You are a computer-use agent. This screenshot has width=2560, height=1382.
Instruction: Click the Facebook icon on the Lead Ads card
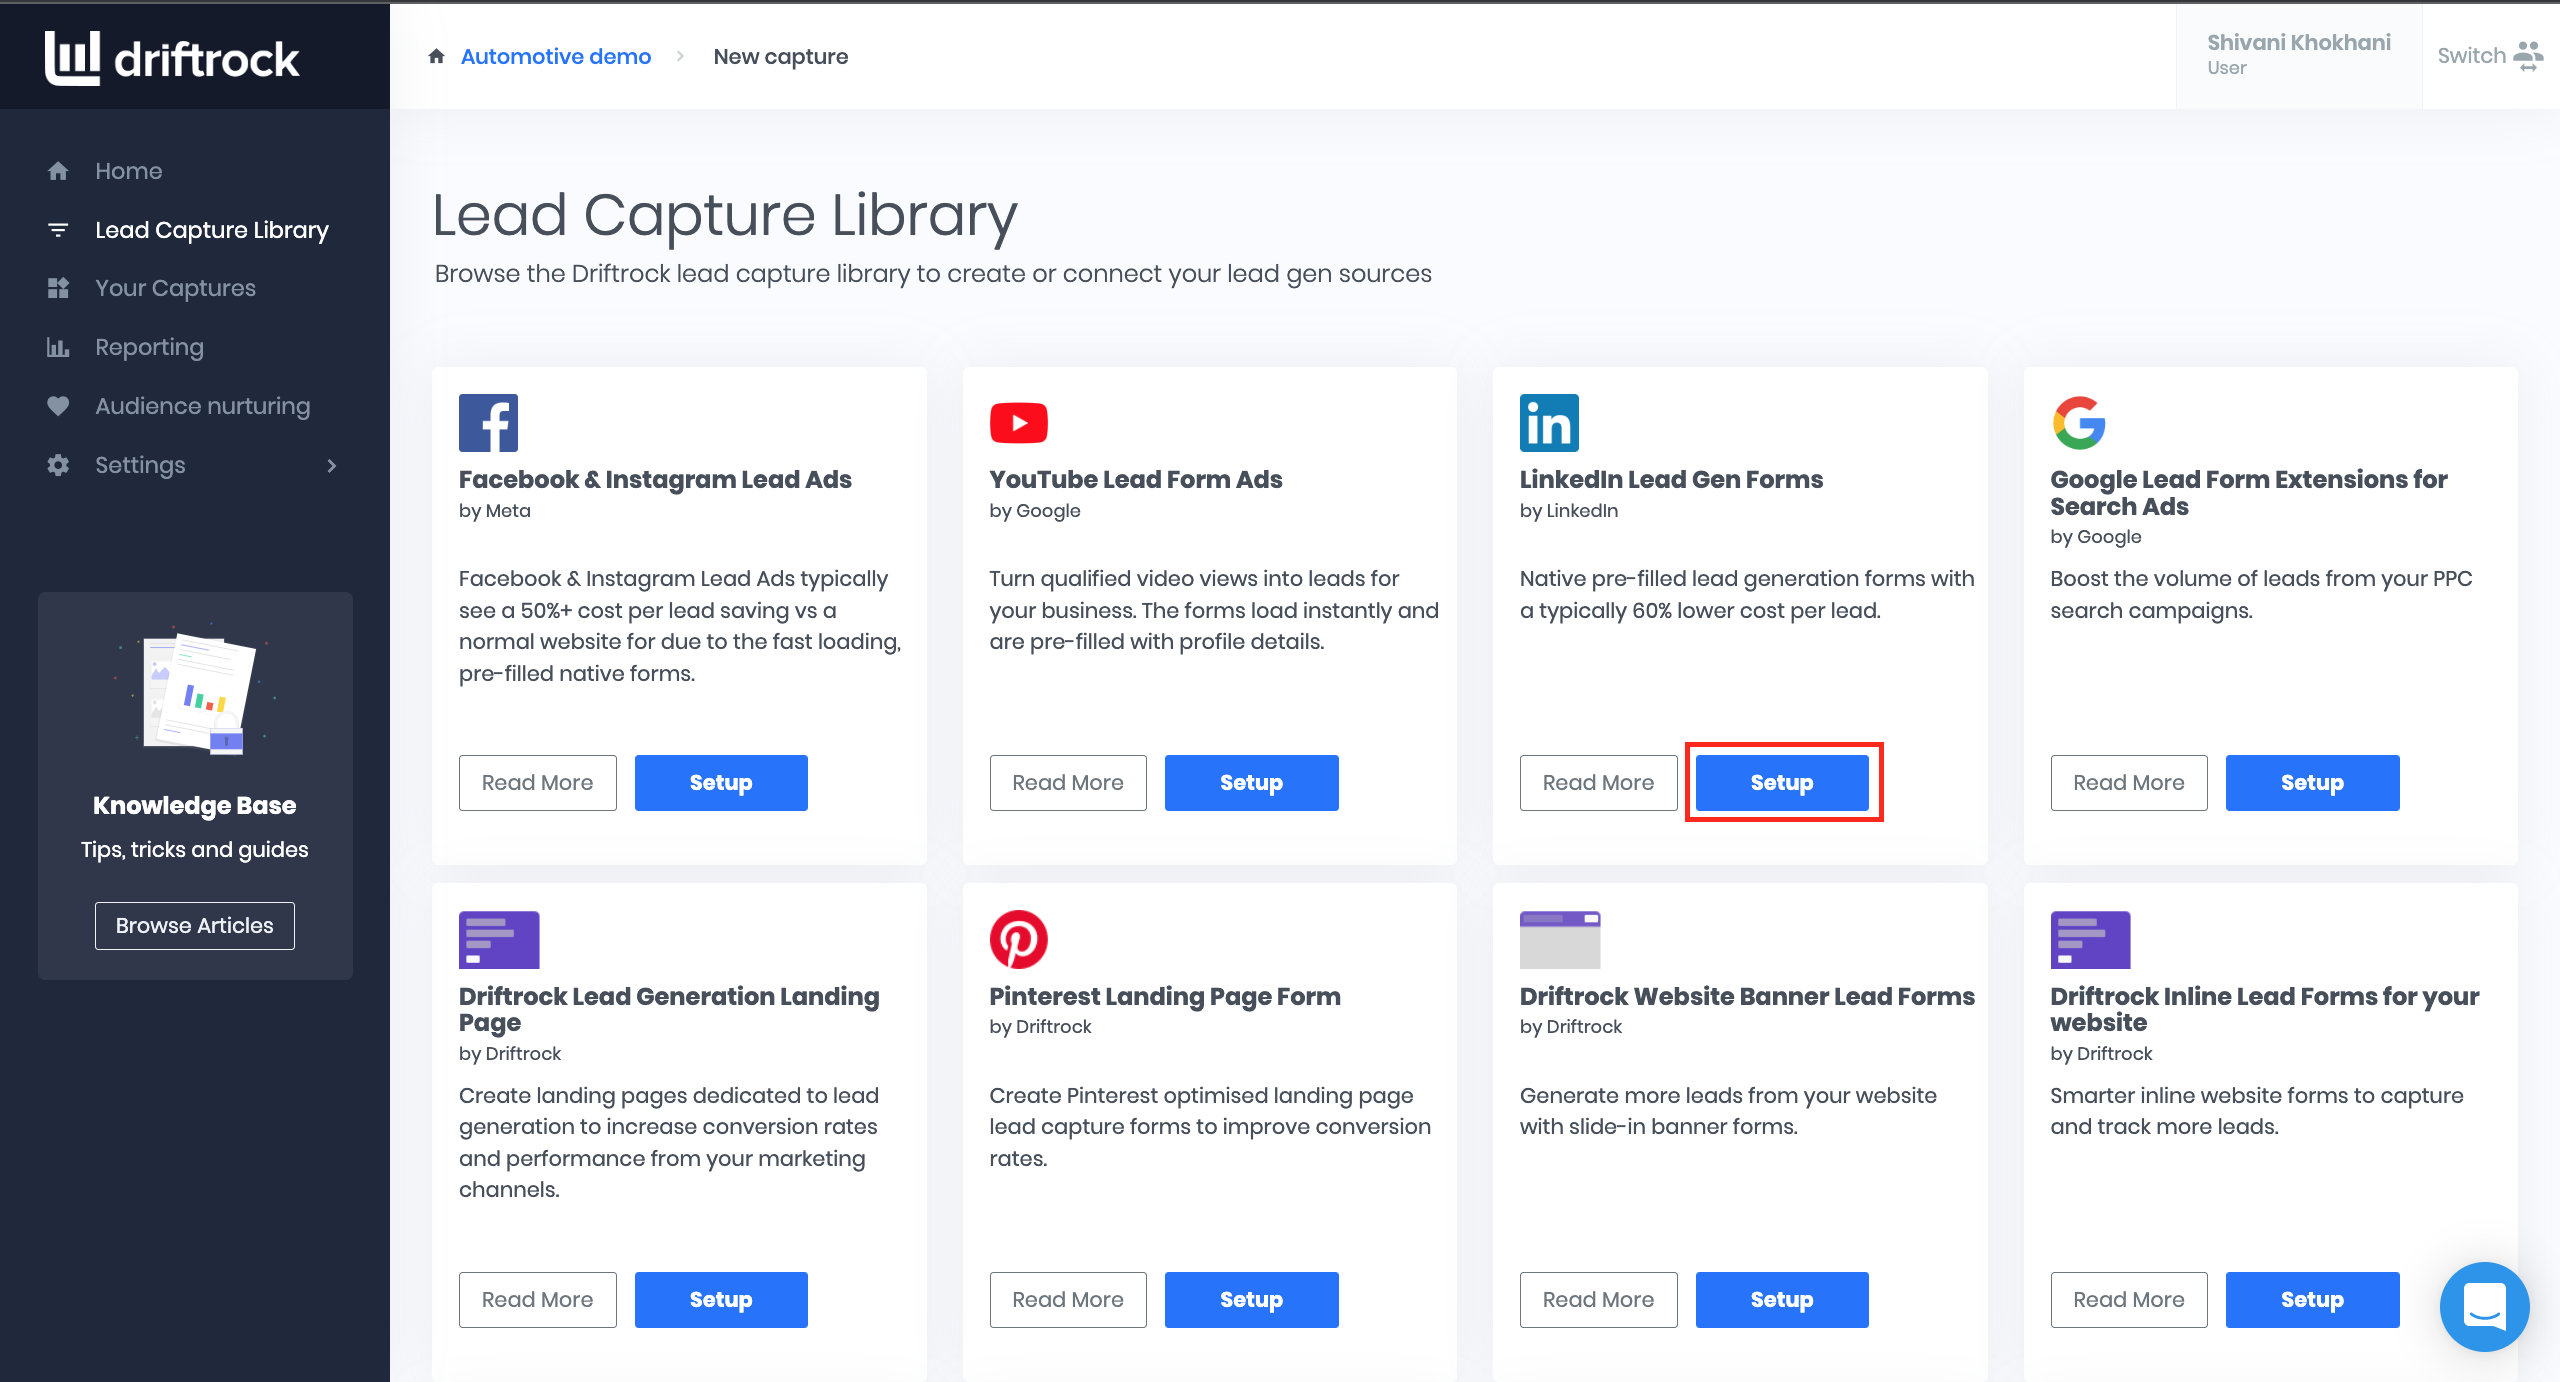487,422
